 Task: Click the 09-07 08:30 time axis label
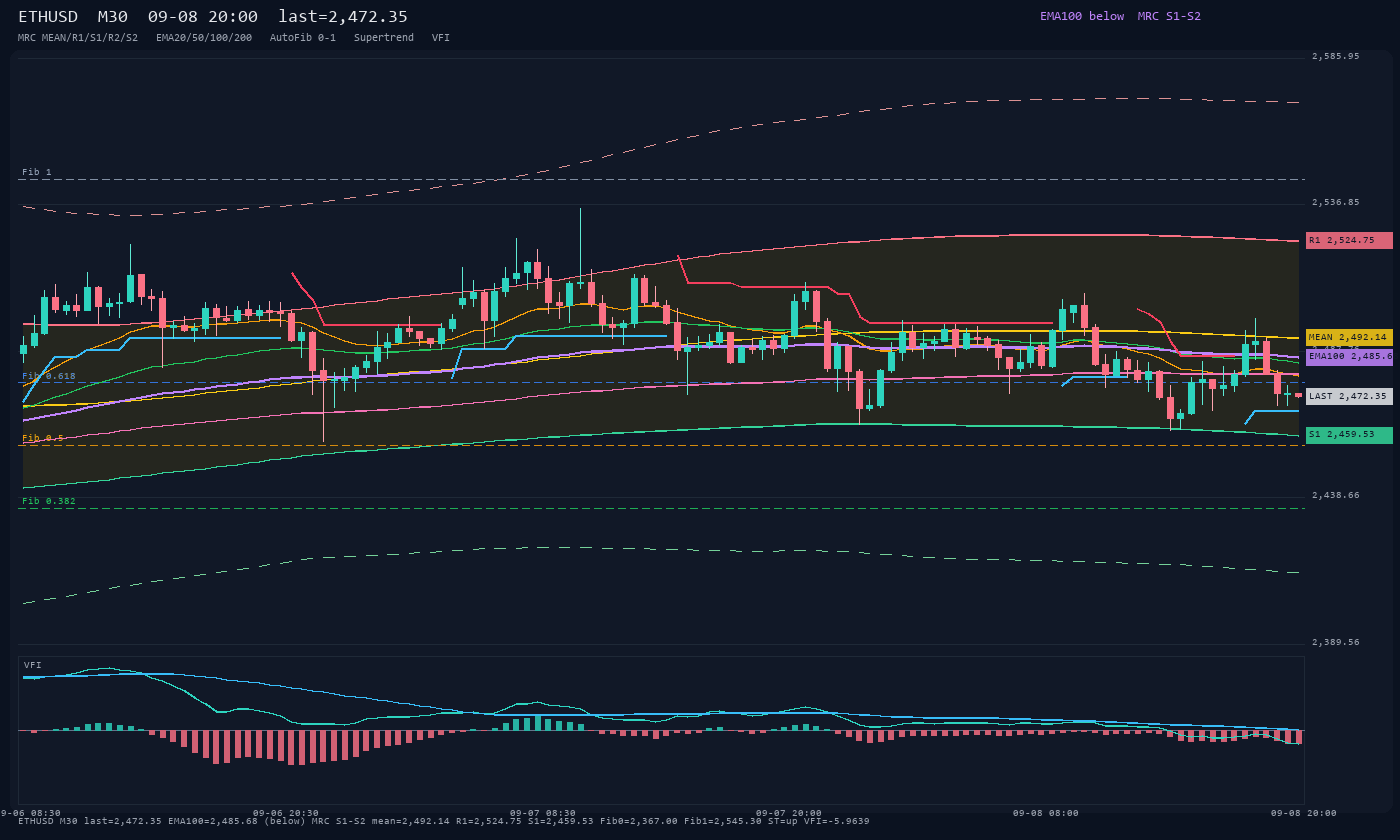coord(543,813)
